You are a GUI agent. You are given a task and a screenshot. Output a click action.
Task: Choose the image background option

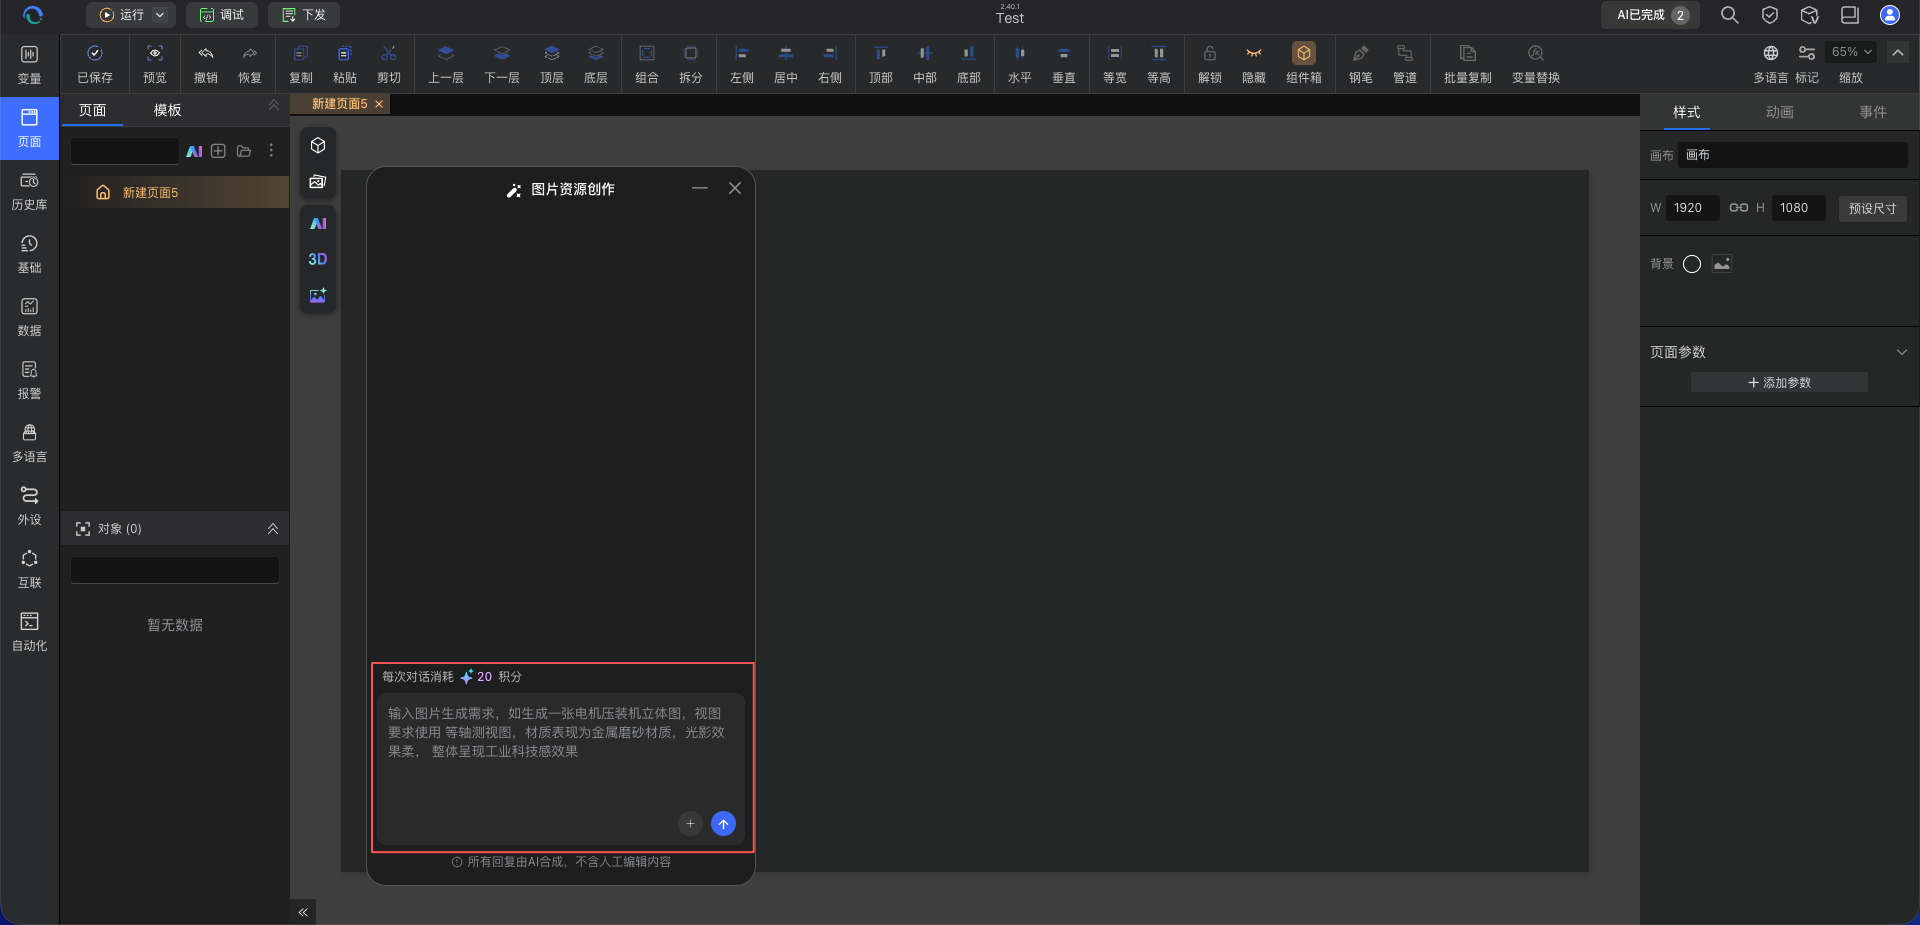coord(1722,264)
